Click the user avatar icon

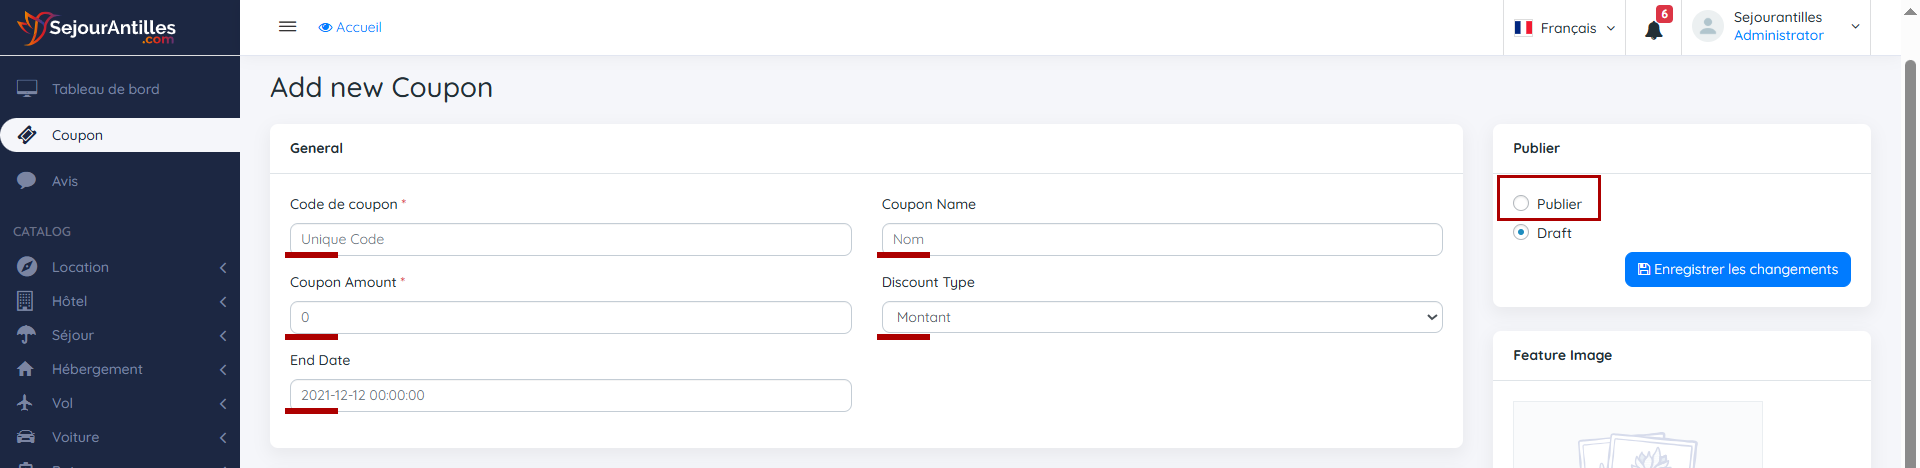(1707, 27)
